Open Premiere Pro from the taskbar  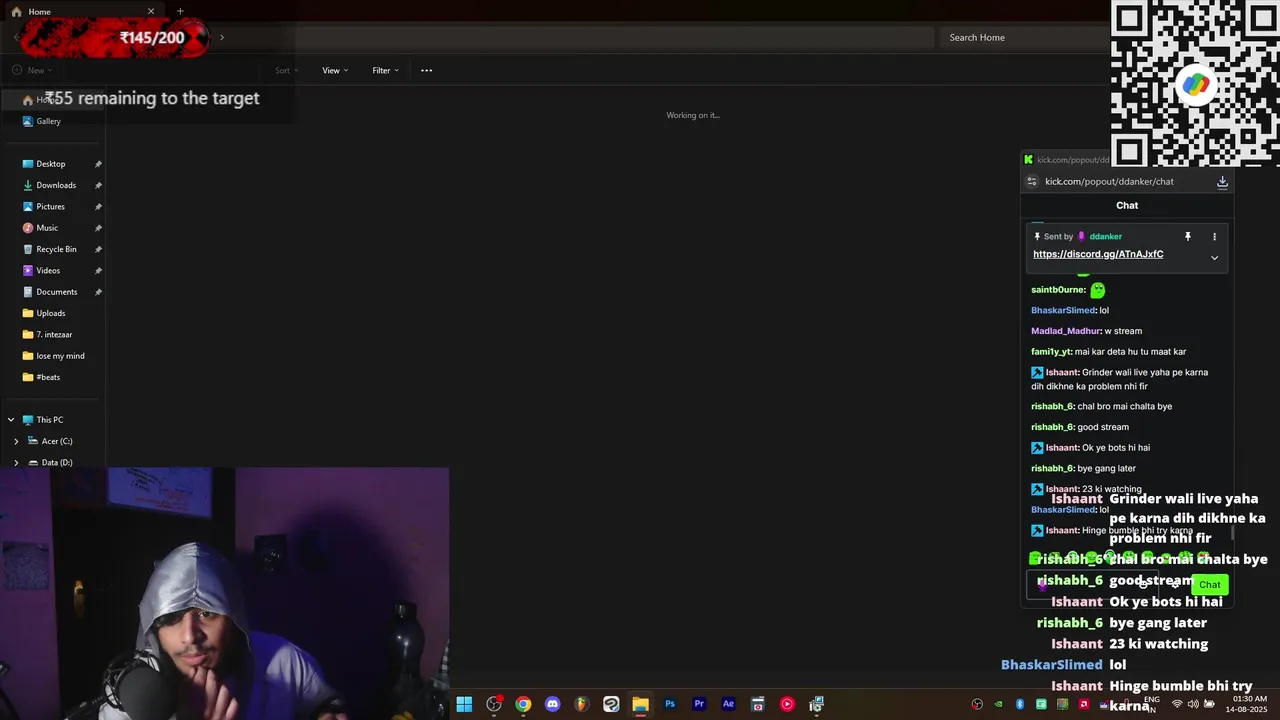coord(699,704)
